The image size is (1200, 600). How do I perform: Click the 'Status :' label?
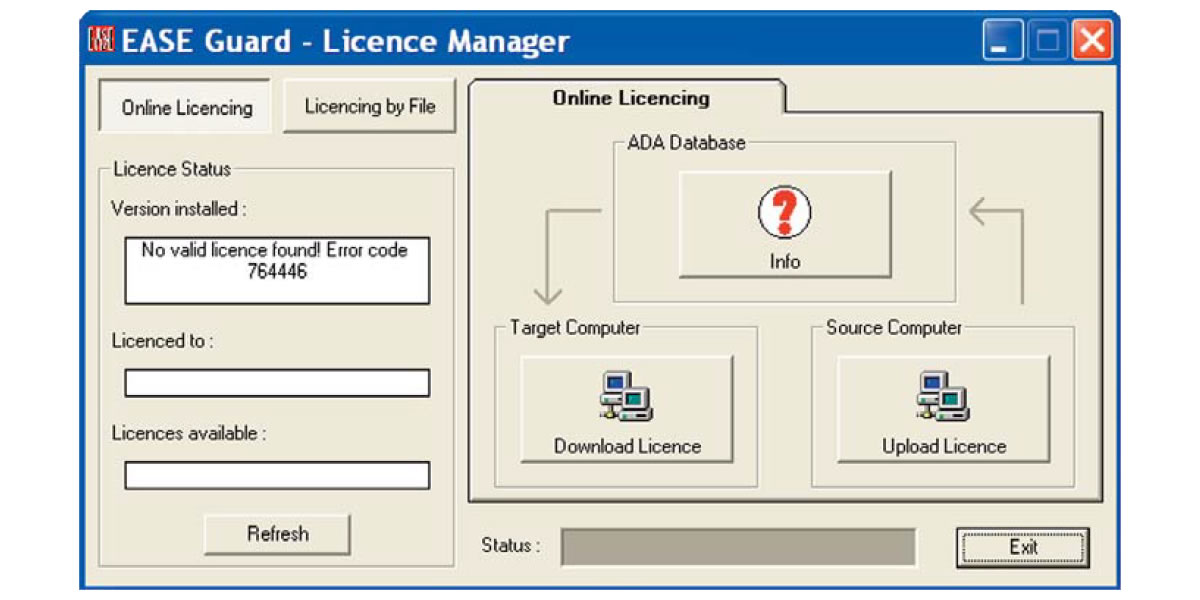[510, 546]
